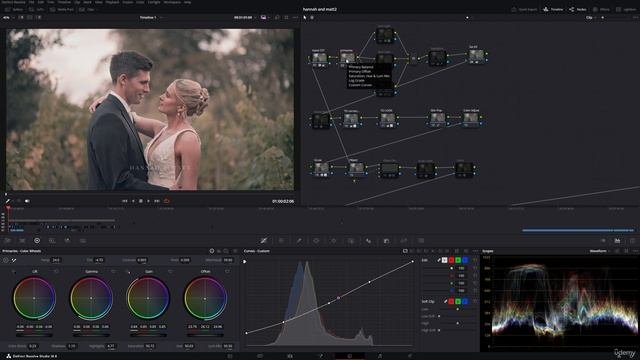Click the viewer qualifier picker icon
Screen dimensions: 640x360
pos(7,201)
